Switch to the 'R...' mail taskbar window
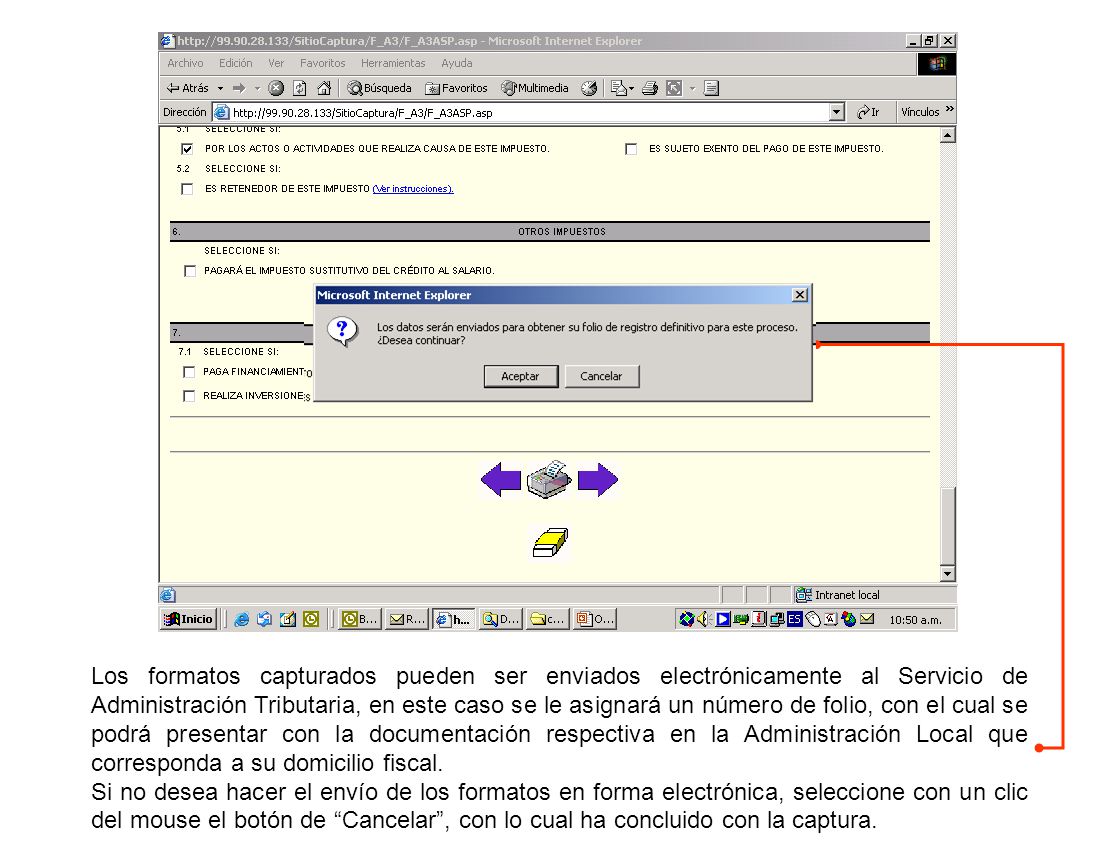1116x860 pixels. point(407,619)
